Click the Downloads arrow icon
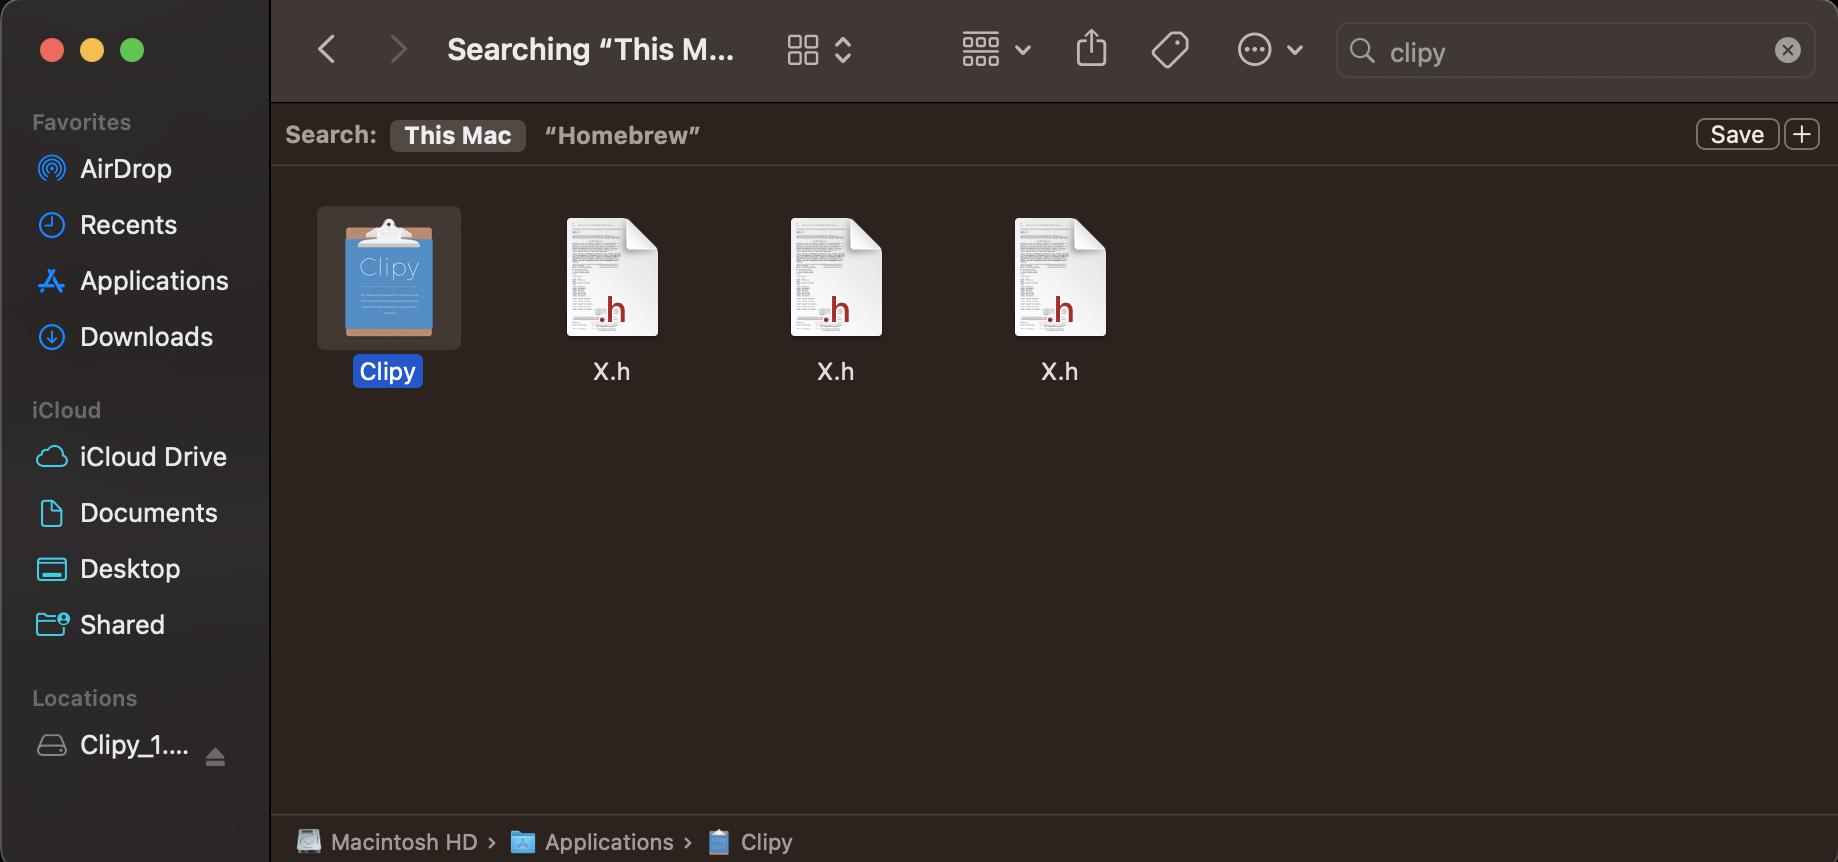The width and height of the screenshot is (1838, 862). pos(52,337)
